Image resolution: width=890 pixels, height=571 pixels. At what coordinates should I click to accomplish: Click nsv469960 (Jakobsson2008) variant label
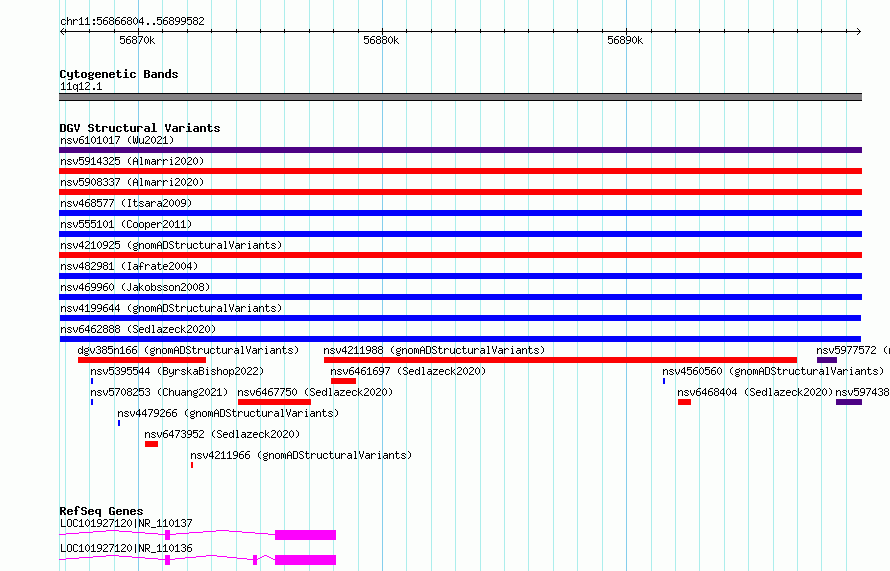click(135, 287)
